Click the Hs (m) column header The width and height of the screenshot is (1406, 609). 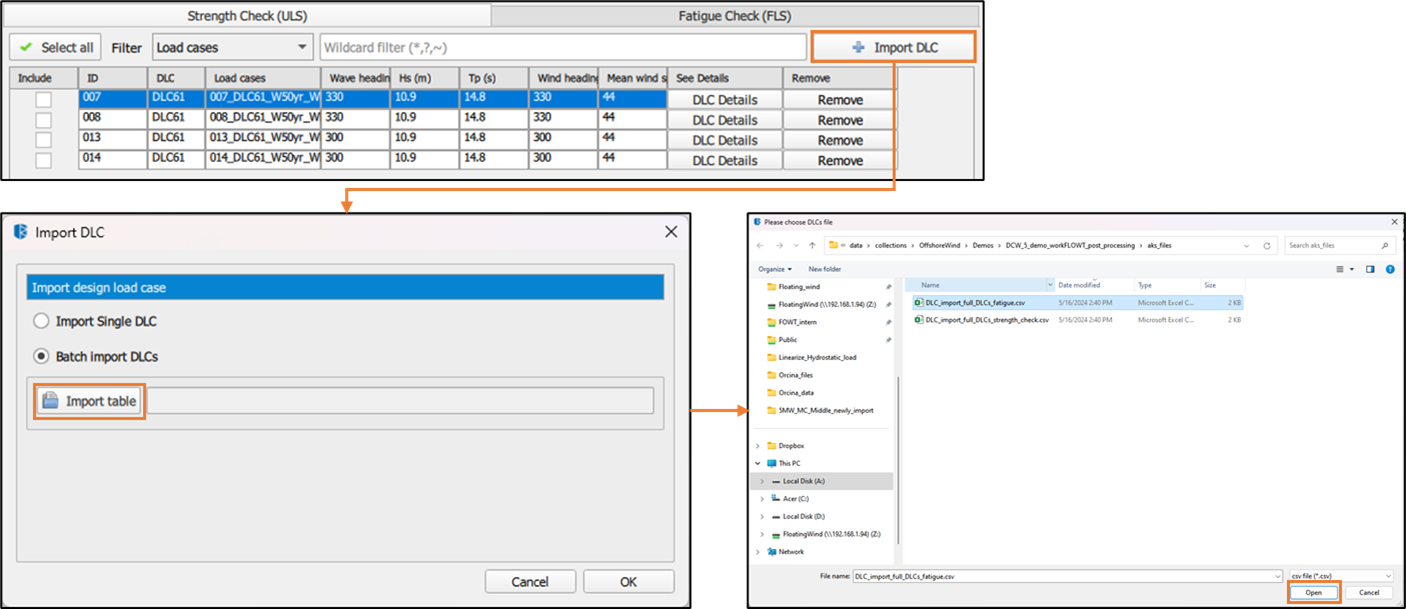tap(426, 78)
